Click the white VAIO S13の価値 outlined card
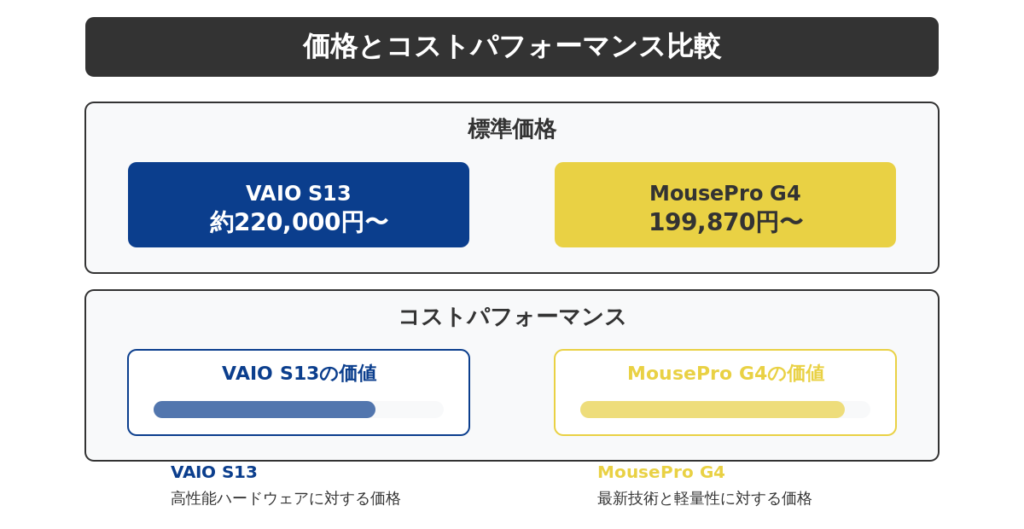The width and height of the screenshot is (1024, 529). (298, 393)
